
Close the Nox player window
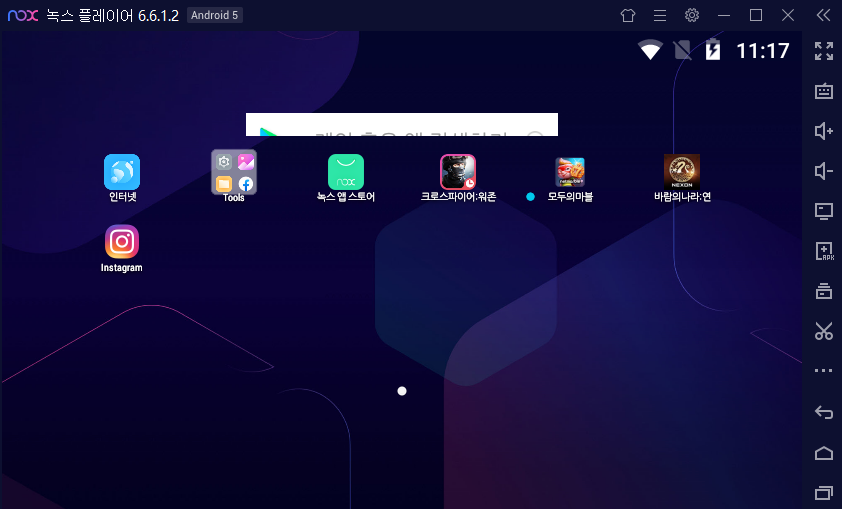point(788,15)
